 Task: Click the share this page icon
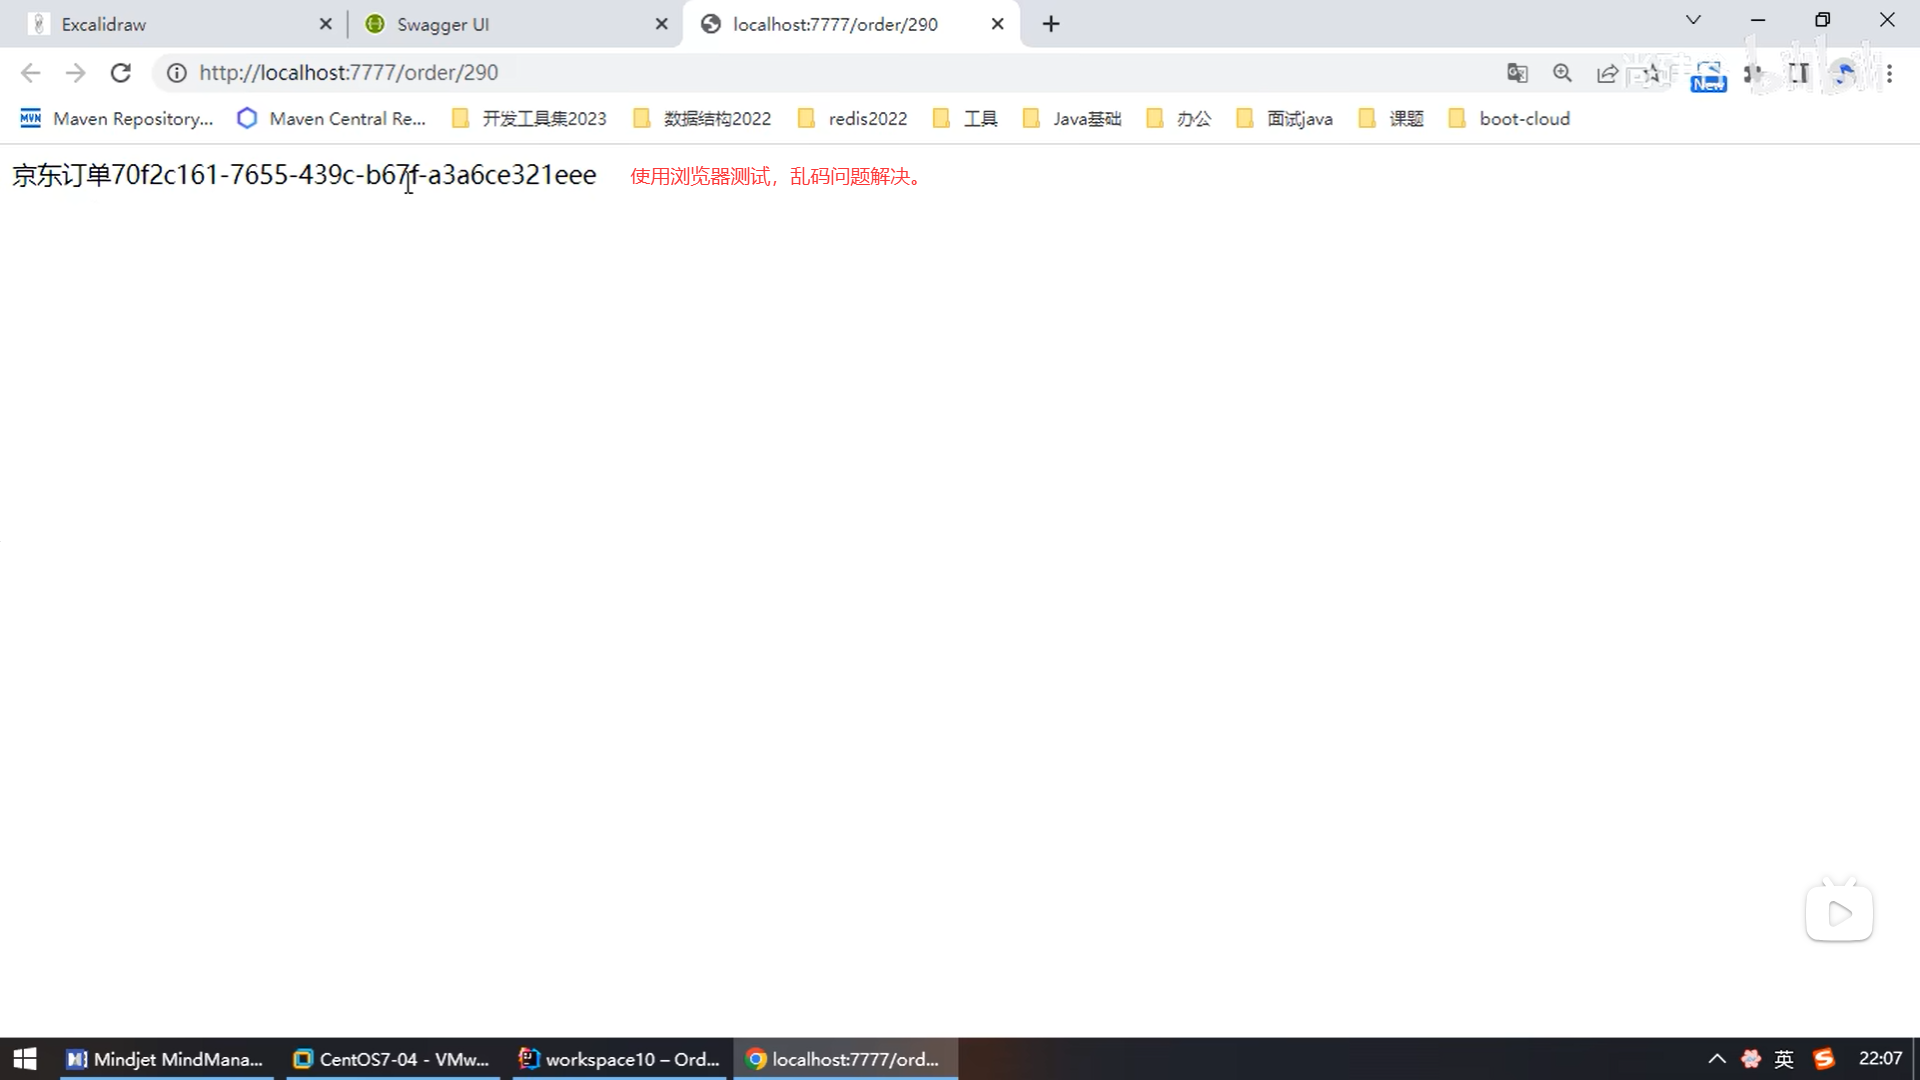point(1607,73)
